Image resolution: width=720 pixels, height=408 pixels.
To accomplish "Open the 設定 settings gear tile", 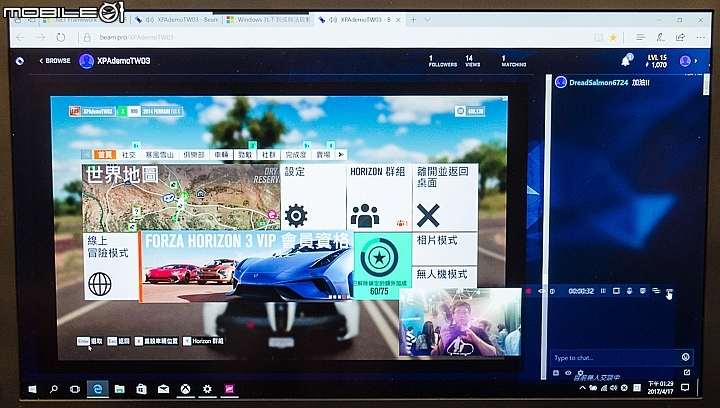I will point(312,197).
